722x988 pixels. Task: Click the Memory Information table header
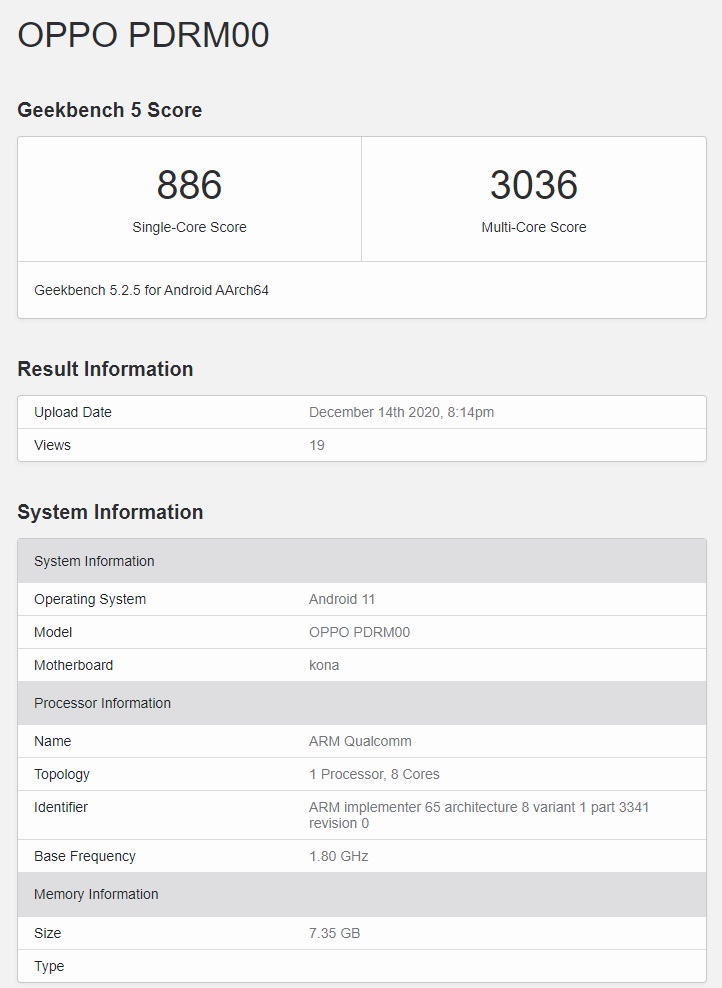[362, 894]
